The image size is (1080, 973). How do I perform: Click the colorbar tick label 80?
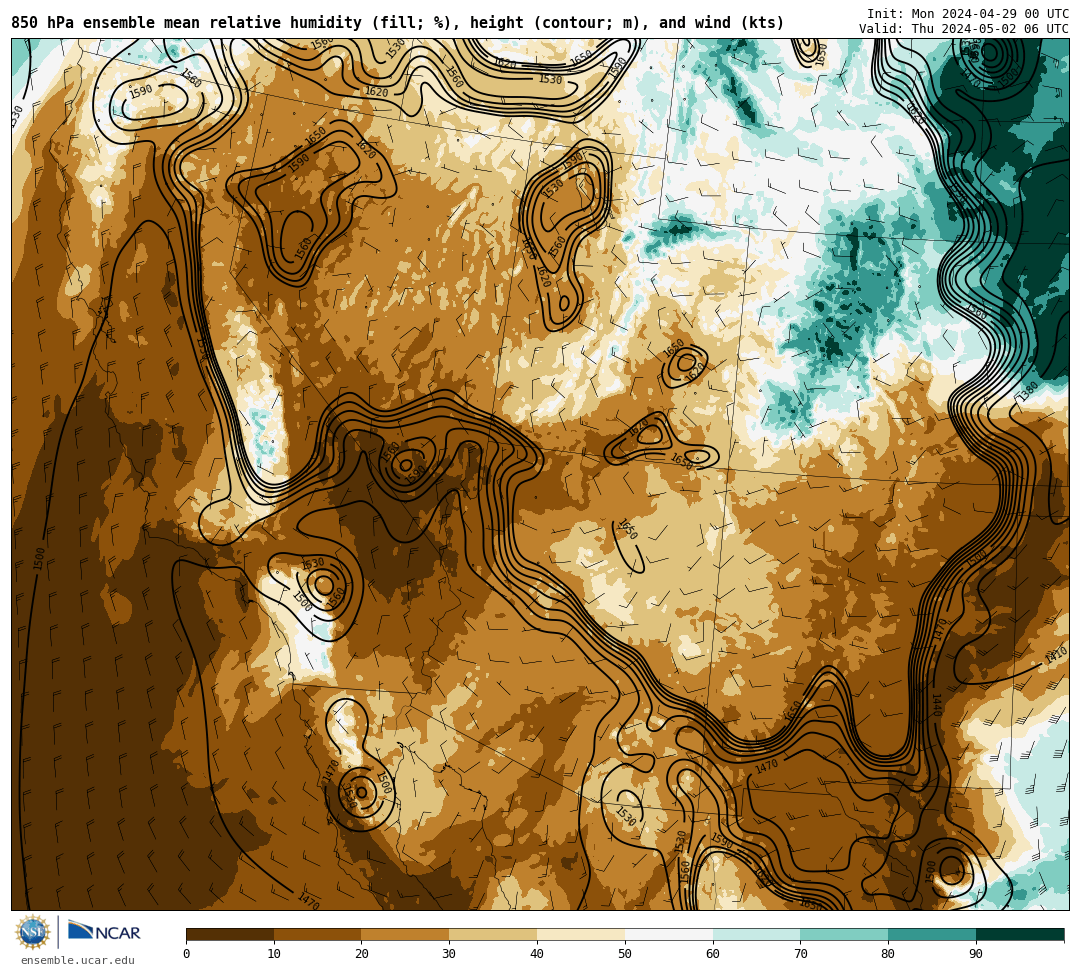pyautogui.click(x=889, y=954)
